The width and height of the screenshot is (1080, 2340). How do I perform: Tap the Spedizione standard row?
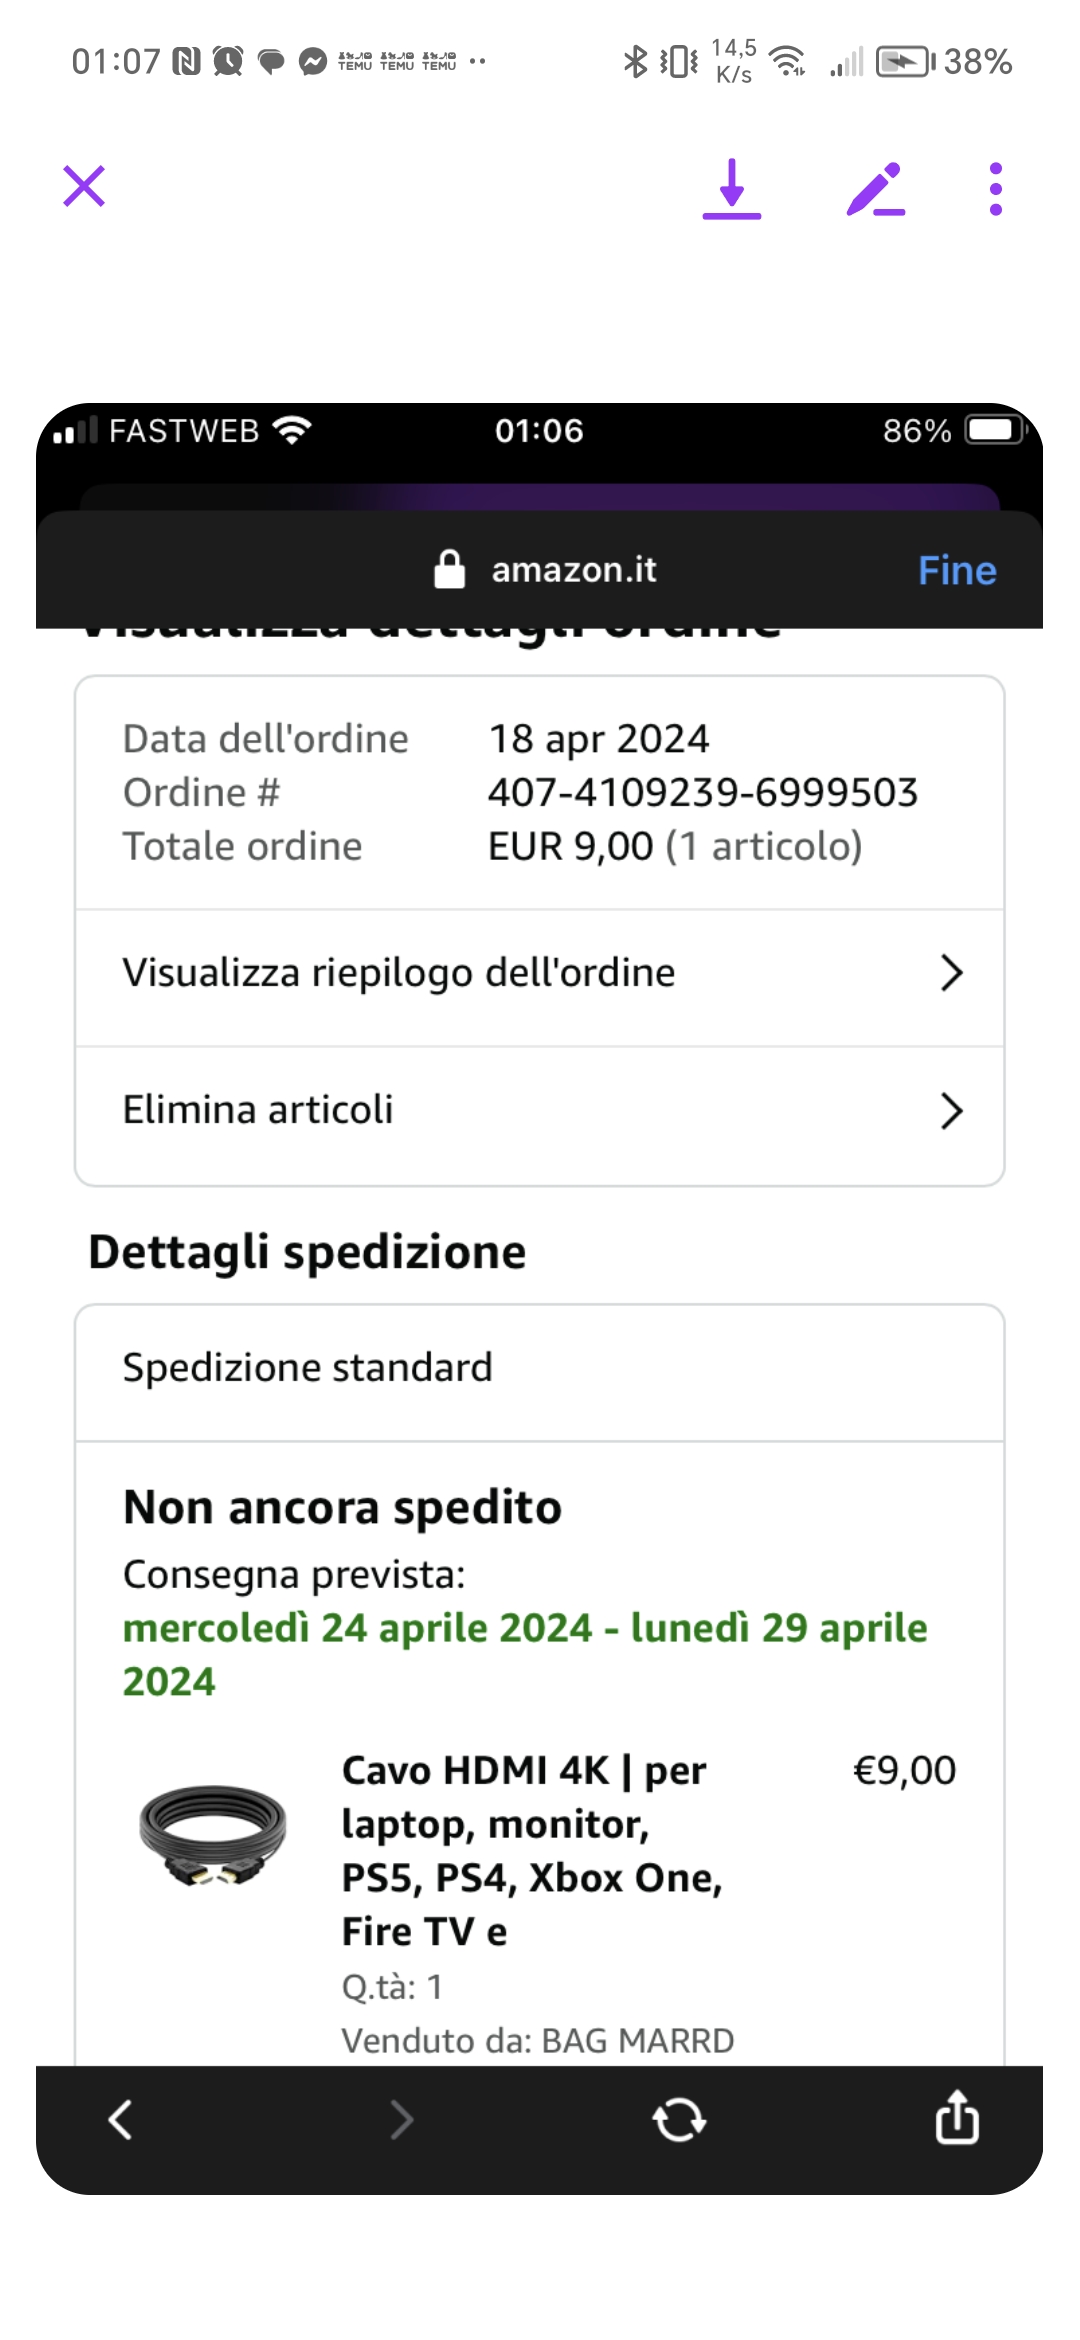[x=538, y=1368]
